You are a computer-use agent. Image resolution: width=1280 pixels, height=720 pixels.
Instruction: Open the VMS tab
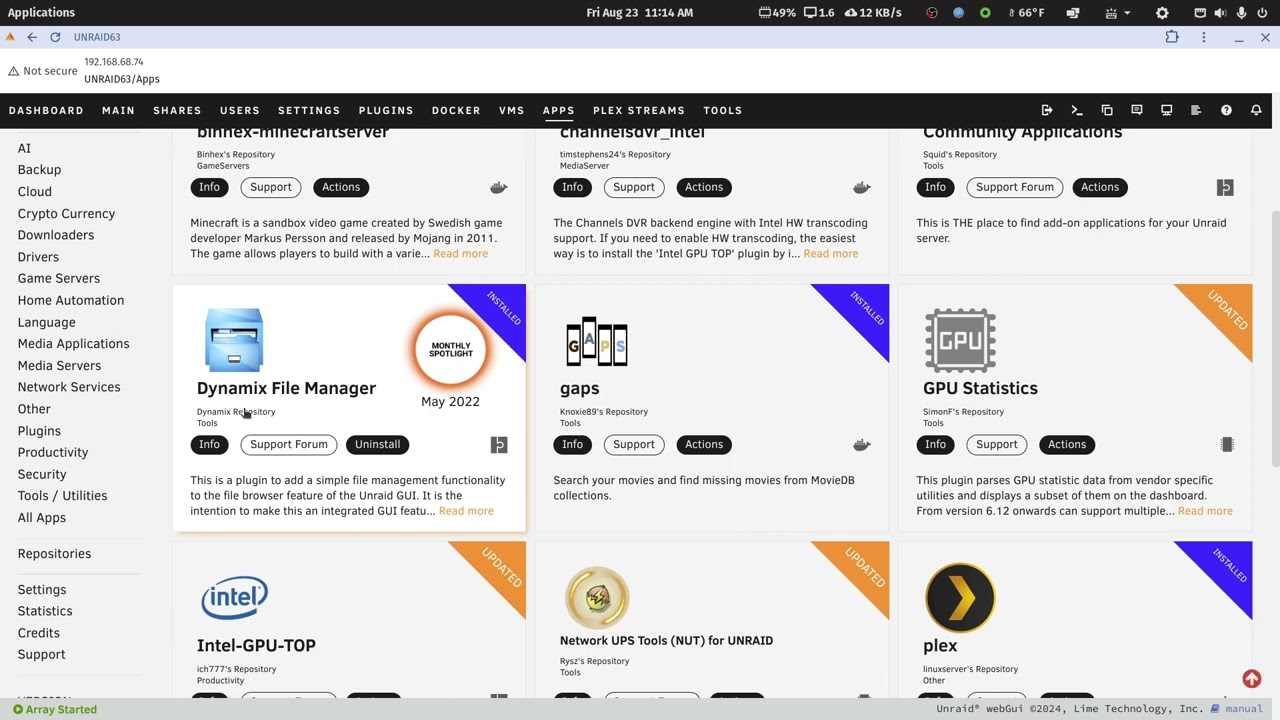click(512, 110)
